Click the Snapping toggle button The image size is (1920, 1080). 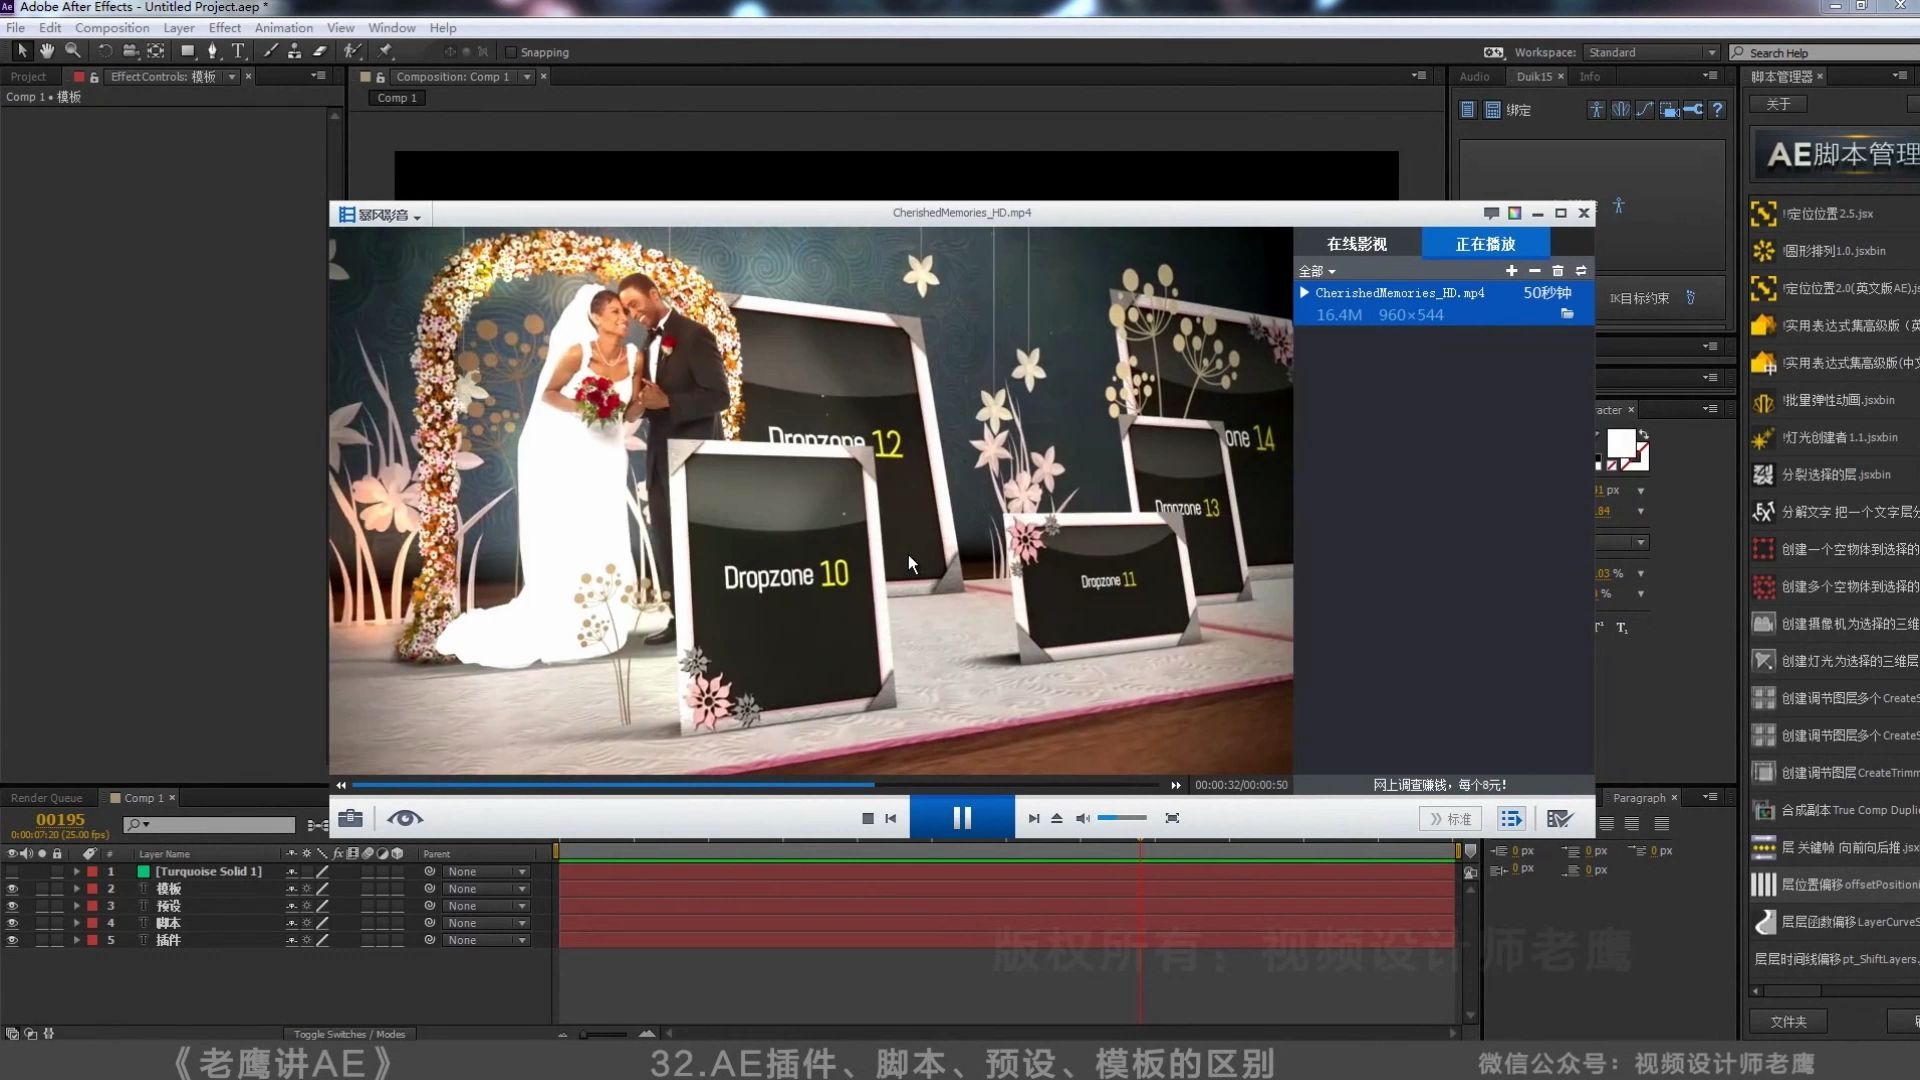point(510,51)
